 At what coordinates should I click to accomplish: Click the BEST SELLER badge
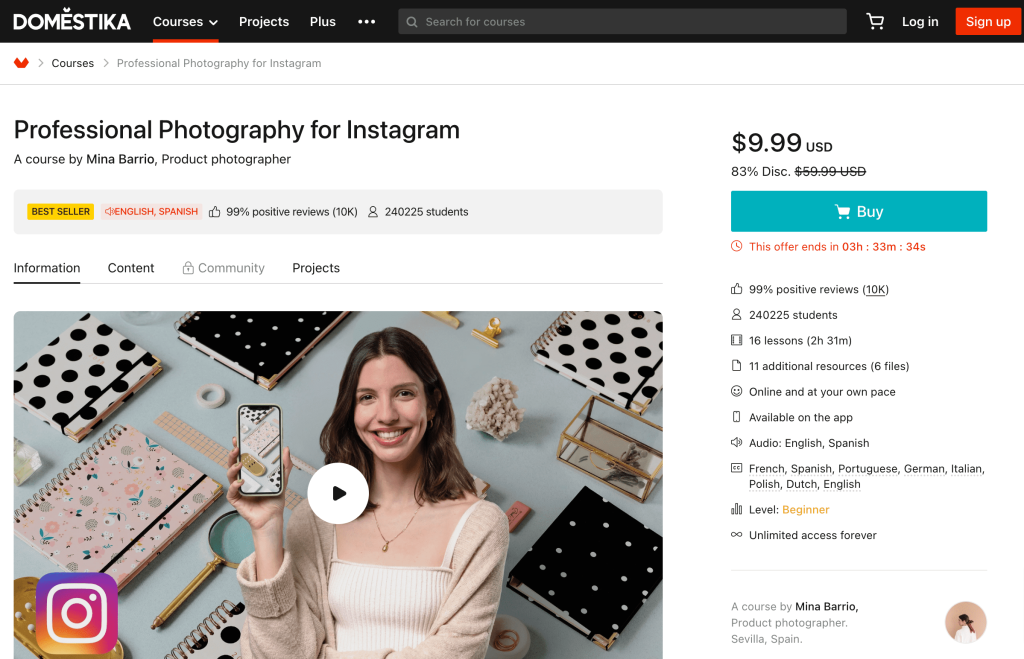61,212
